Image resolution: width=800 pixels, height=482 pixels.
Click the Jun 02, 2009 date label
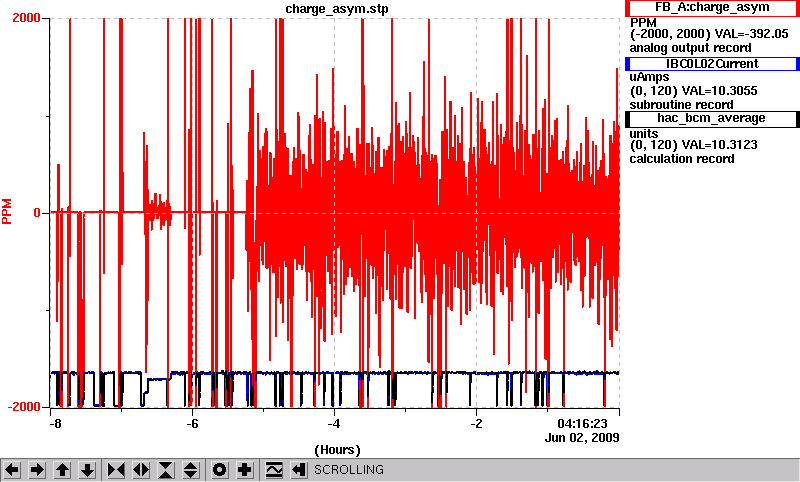tap(582, 438)
